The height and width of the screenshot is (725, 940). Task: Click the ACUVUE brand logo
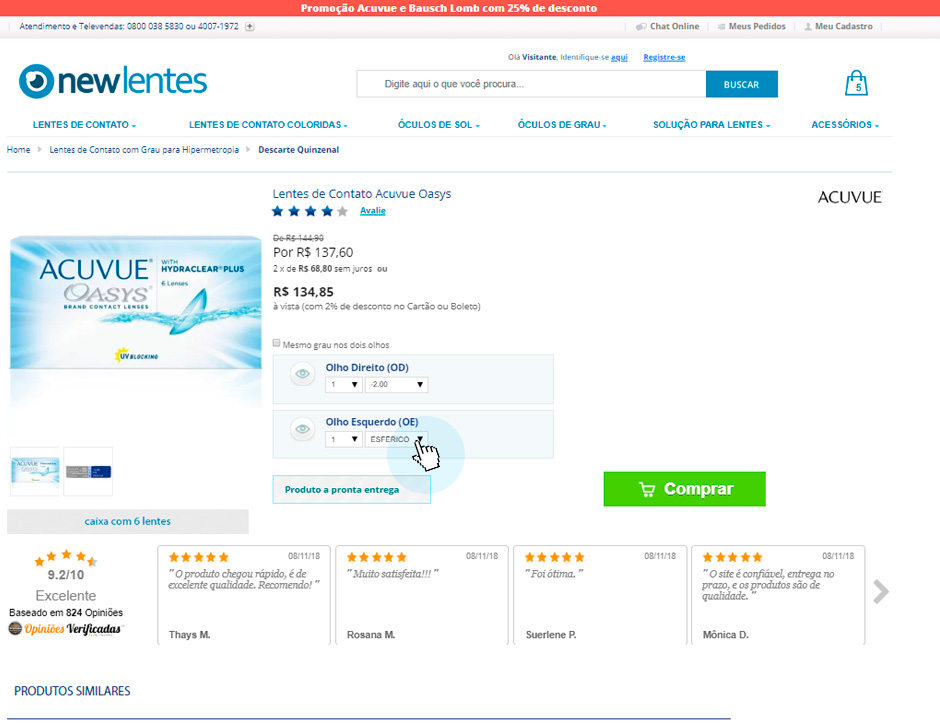[x=849, y=197]
